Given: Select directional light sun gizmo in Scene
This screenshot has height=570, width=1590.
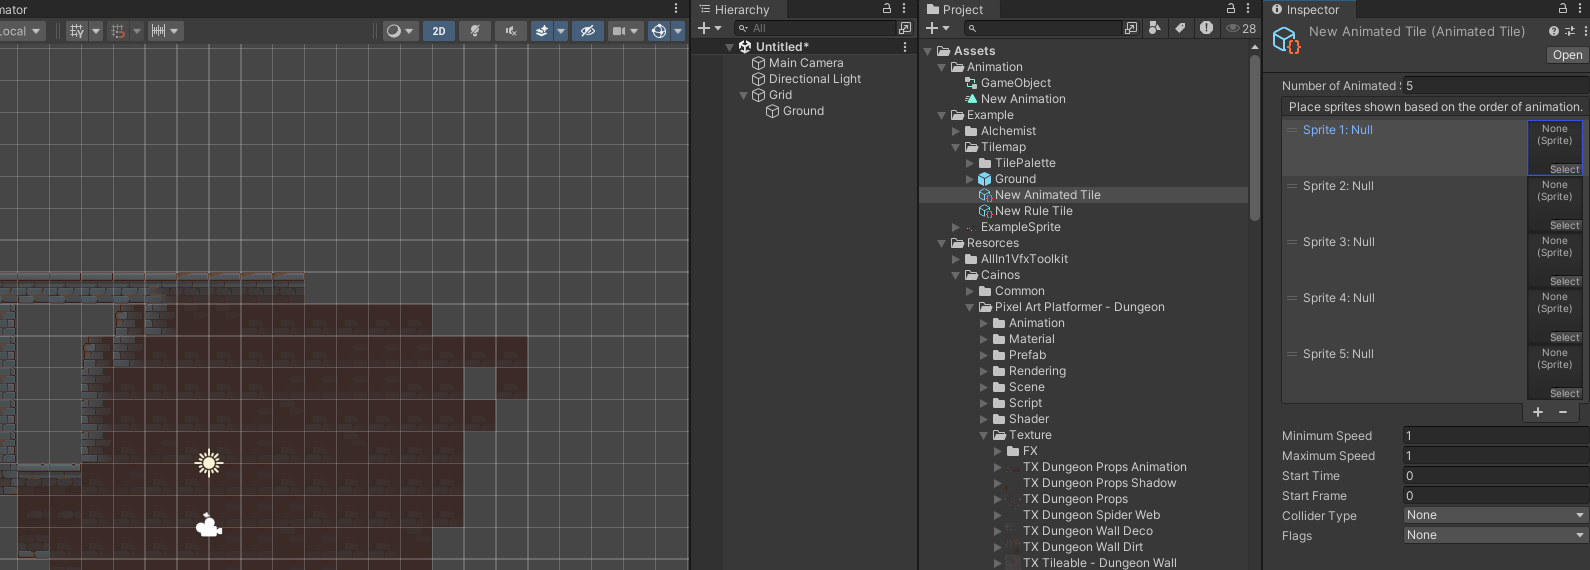Looking at the screenshot, I should [209, 463].
